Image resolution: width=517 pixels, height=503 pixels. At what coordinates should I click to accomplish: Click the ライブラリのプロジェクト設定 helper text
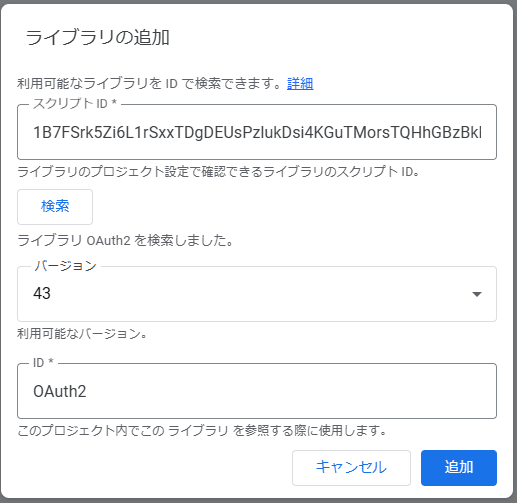(219, 172)
